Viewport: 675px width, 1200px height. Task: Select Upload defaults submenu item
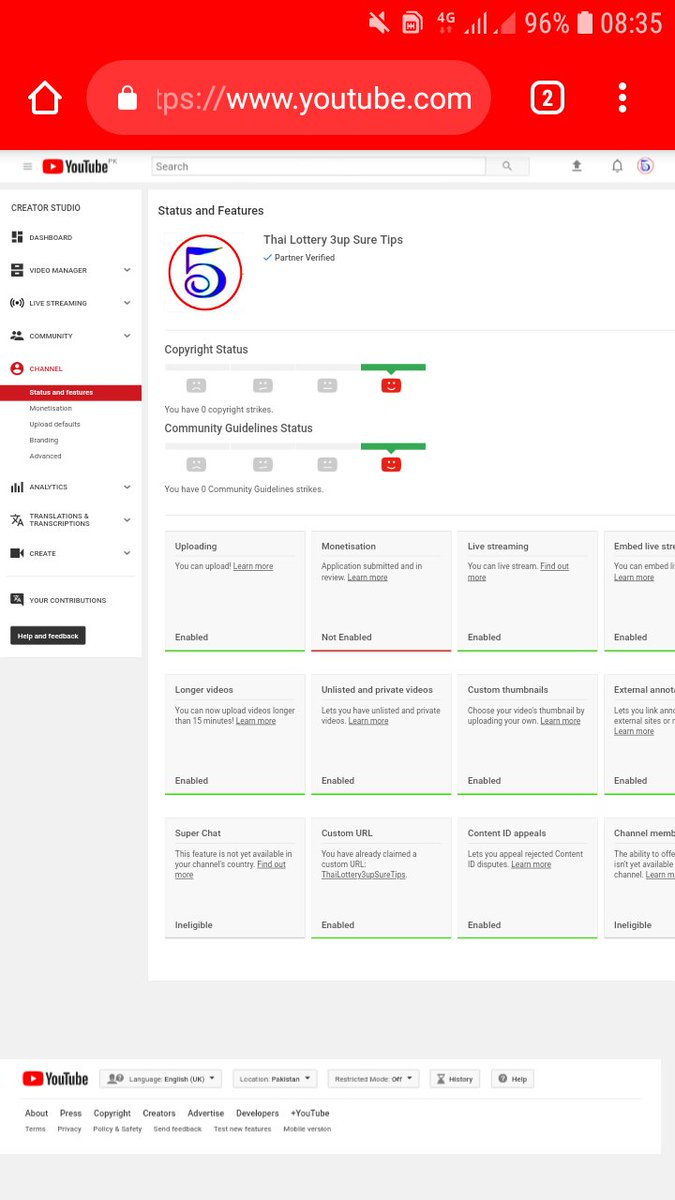55,424
